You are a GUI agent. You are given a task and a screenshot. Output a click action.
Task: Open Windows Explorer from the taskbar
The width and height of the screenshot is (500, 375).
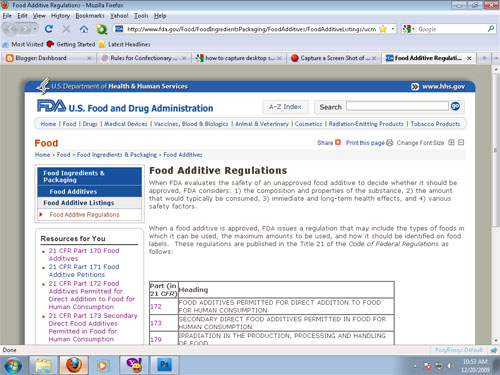pos(43,365)
